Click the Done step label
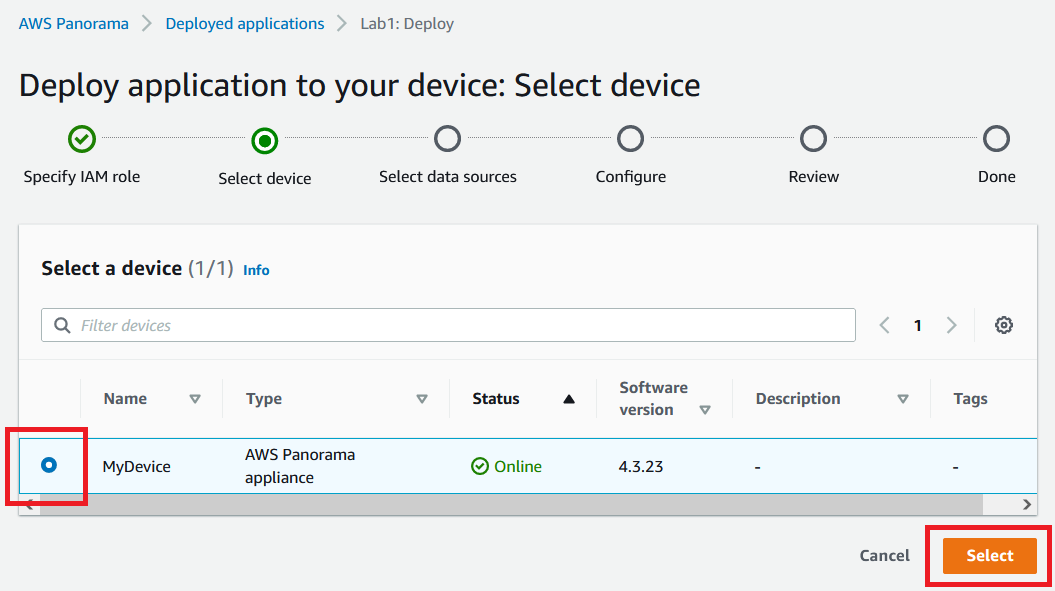 coord(996,176)
